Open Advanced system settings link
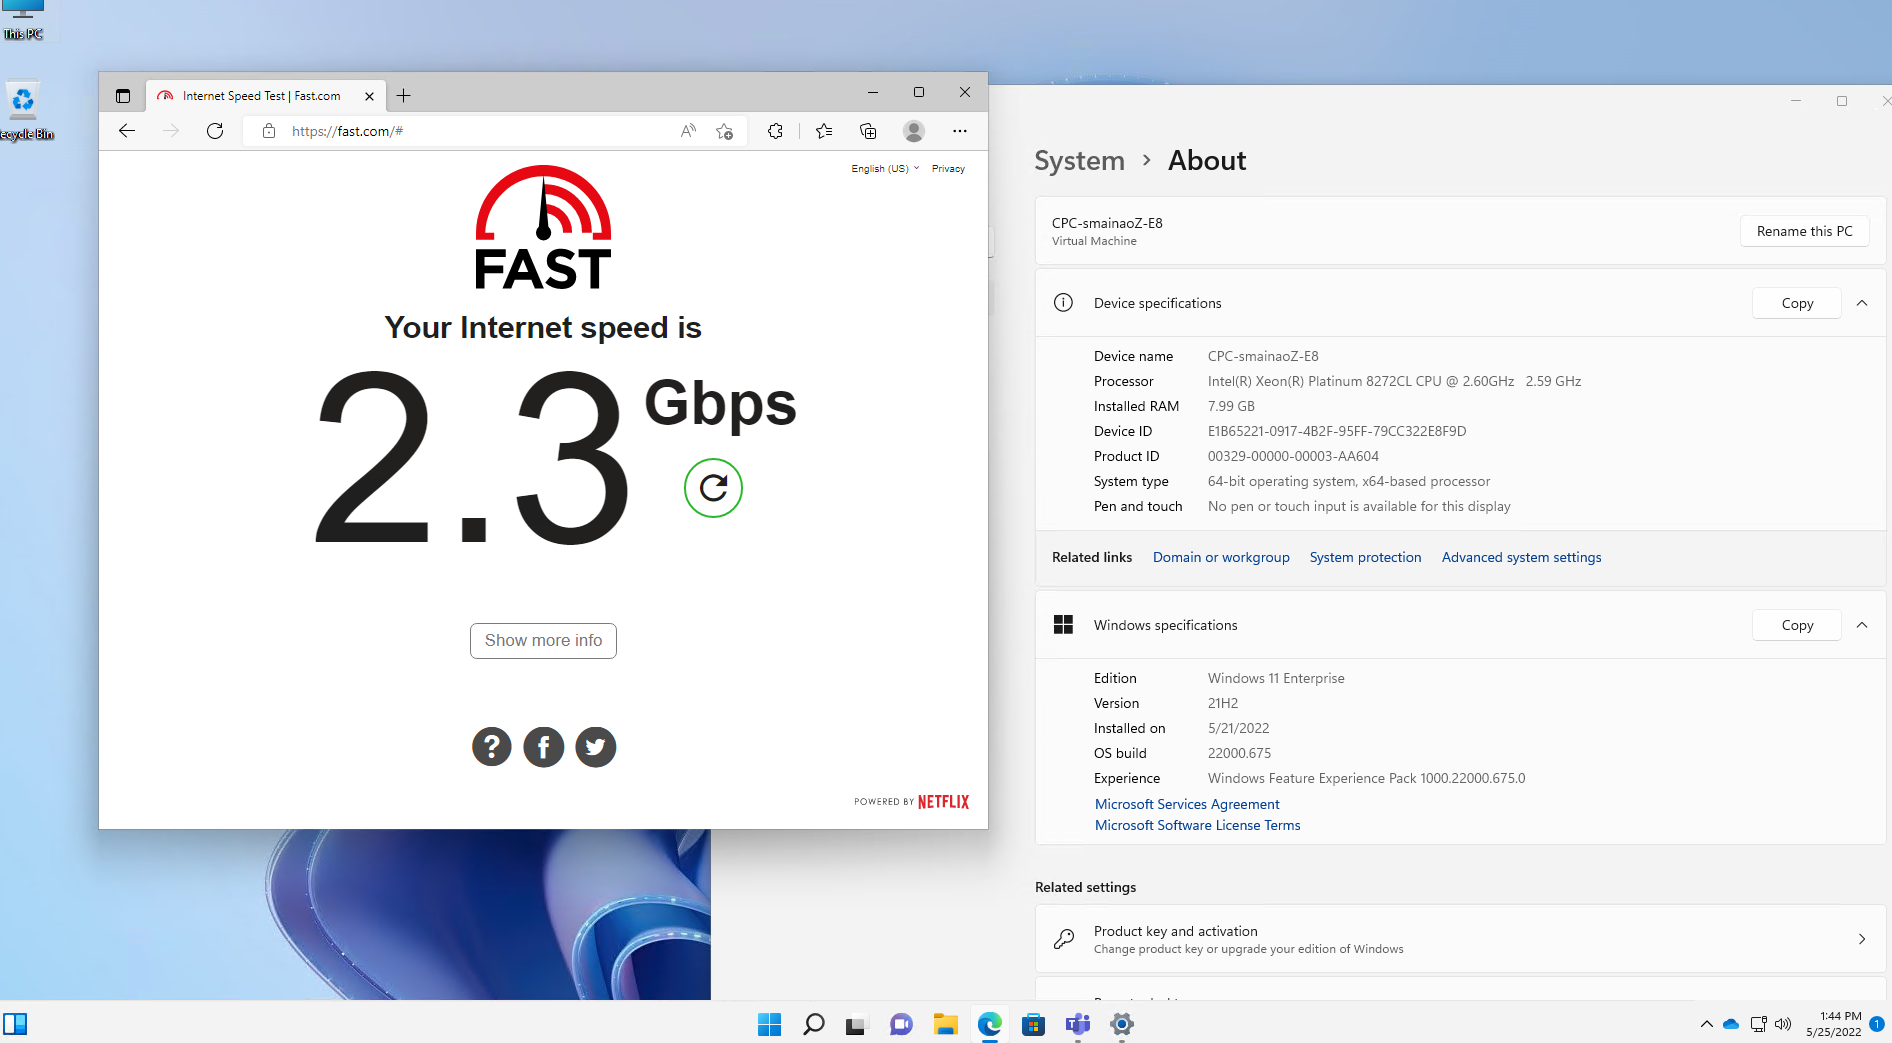1892x1043 pixels. pos(1521,557)
